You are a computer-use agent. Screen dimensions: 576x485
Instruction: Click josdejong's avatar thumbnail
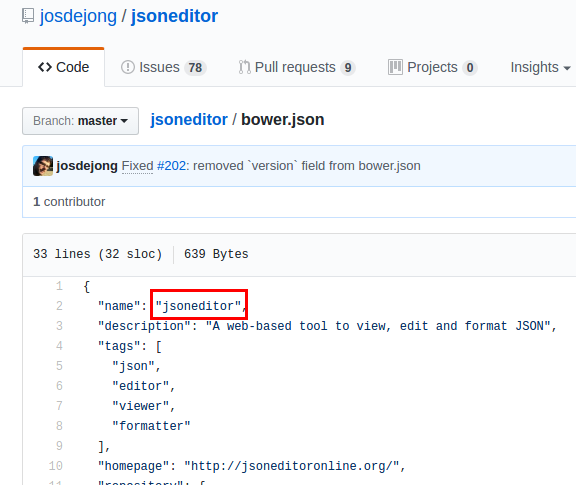tap(43, 166)
